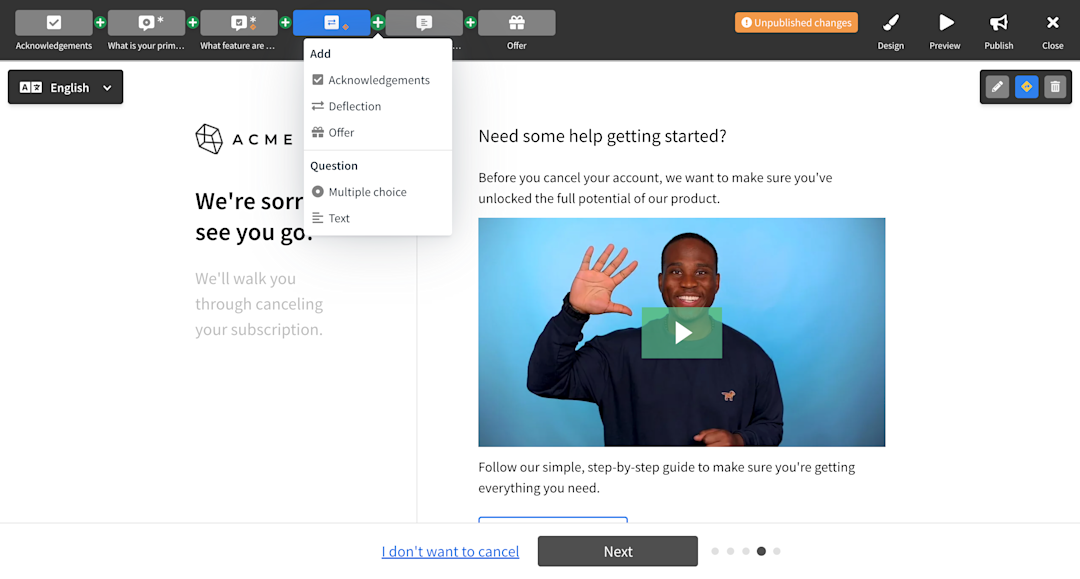Screen dimensions: 1080x579
Task: Publish the flow with the megaphone icon
Action: click(999, 31)
